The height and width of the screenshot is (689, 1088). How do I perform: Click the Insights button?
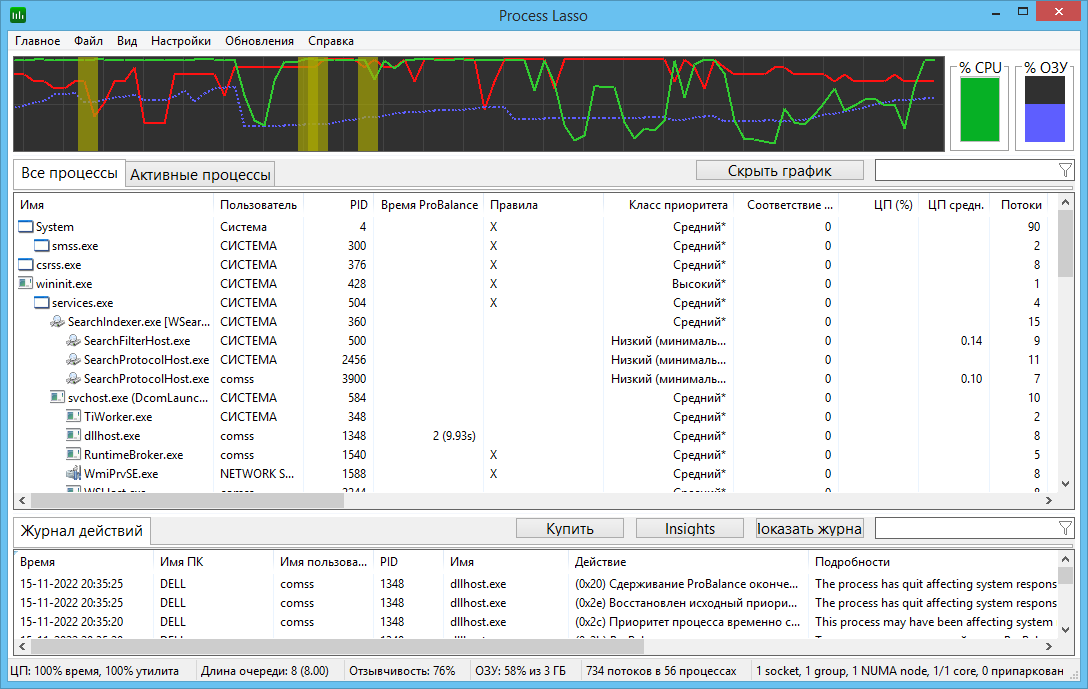click(x=689, y=528)
